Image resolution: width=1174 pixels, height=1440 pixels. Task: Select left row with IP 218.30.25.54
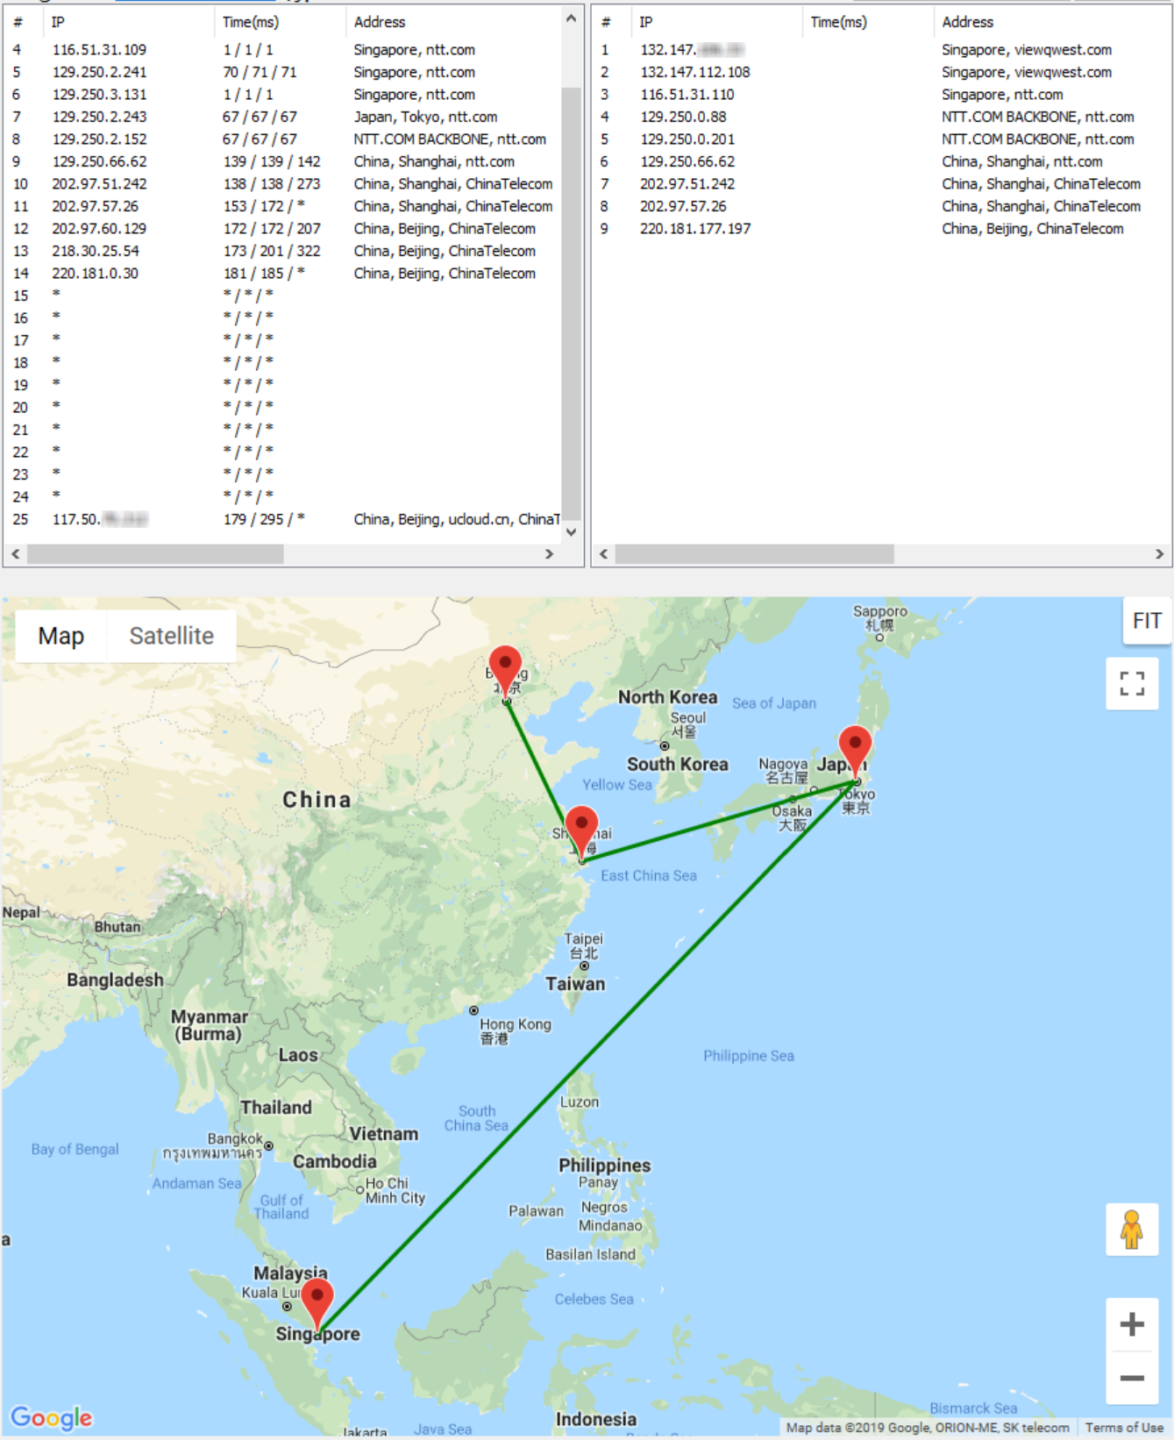pyautogui.click(x=283, y=251)
